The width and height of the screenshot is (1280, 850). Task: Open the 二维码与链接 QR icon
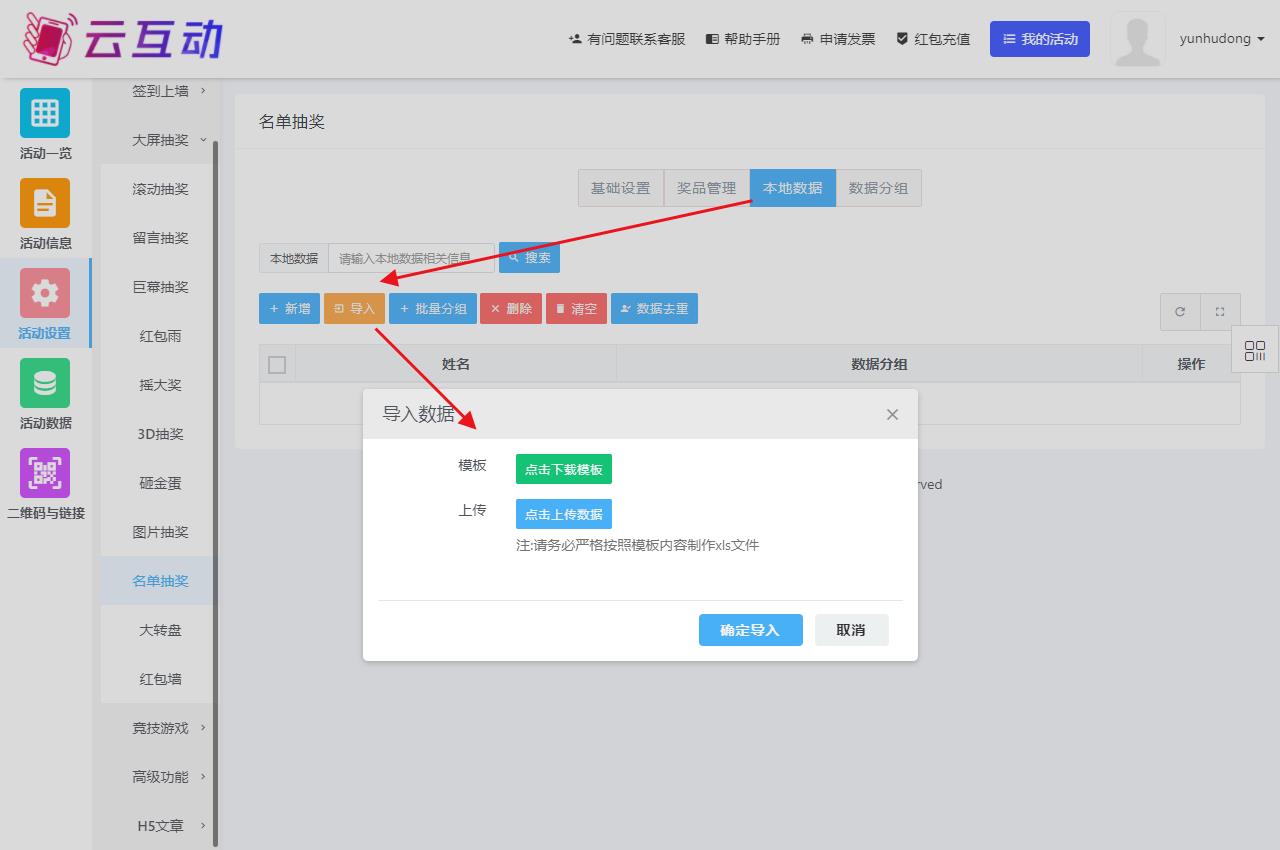pos(45,473)
